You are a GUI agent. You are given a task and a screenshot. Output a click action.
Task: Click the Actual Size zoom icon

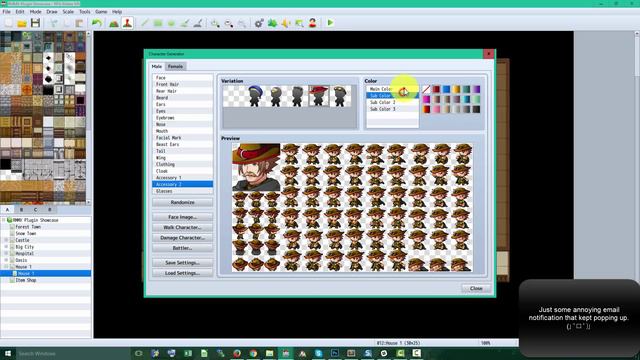click(242, 23)
